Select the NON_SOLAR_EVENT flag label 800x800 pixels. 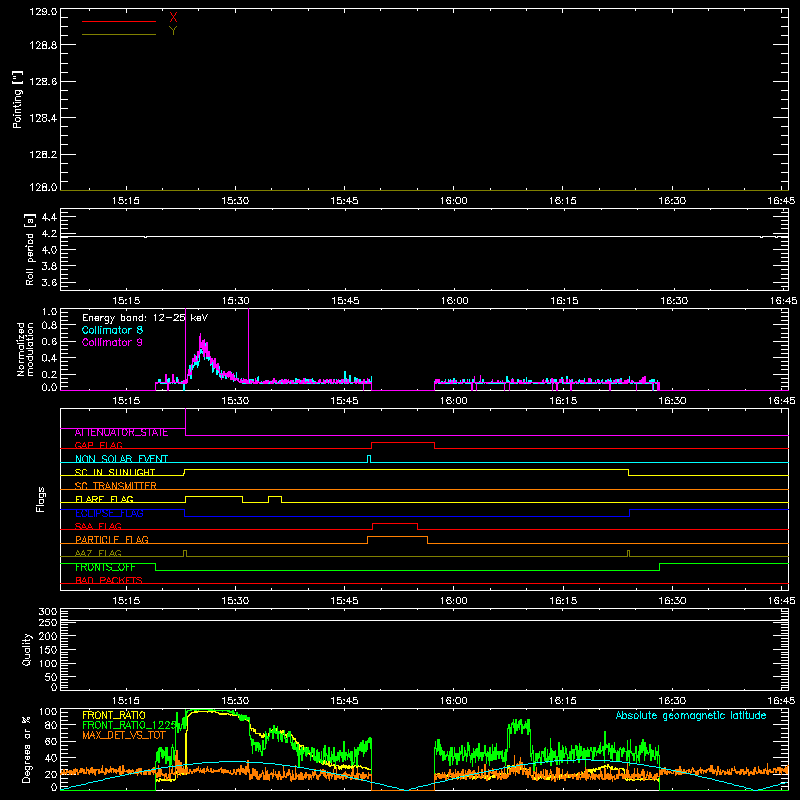[121, 459]
